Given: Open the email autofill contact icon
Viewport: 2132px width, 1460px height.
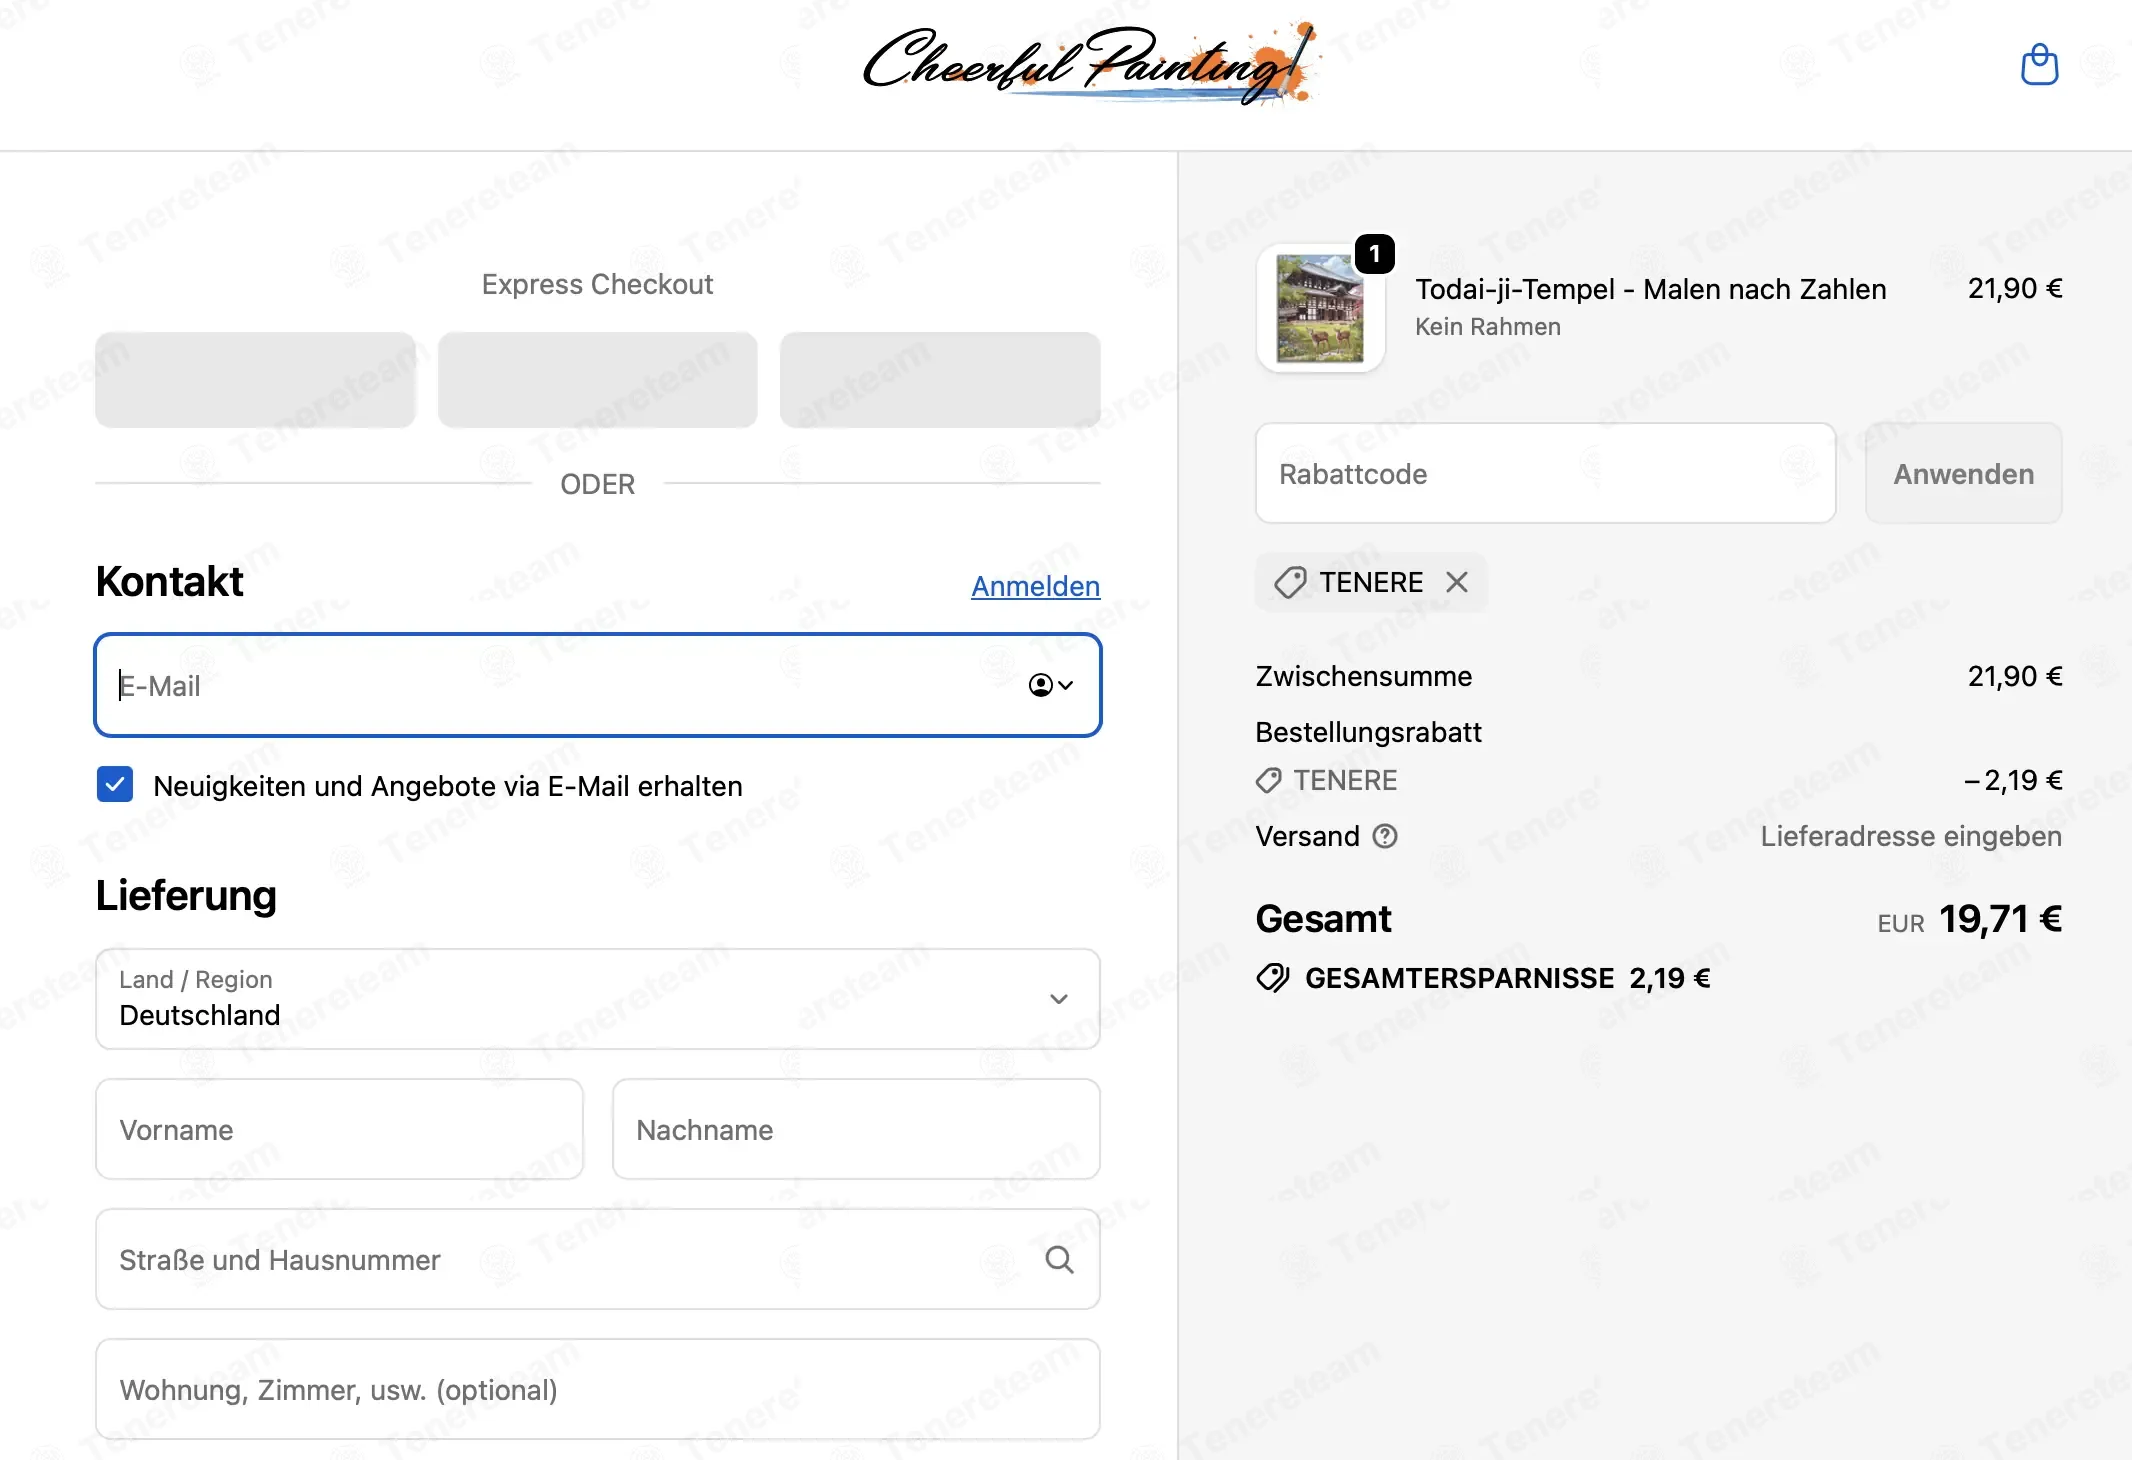Looking at the screenshot, I should tap(1050, 685).
